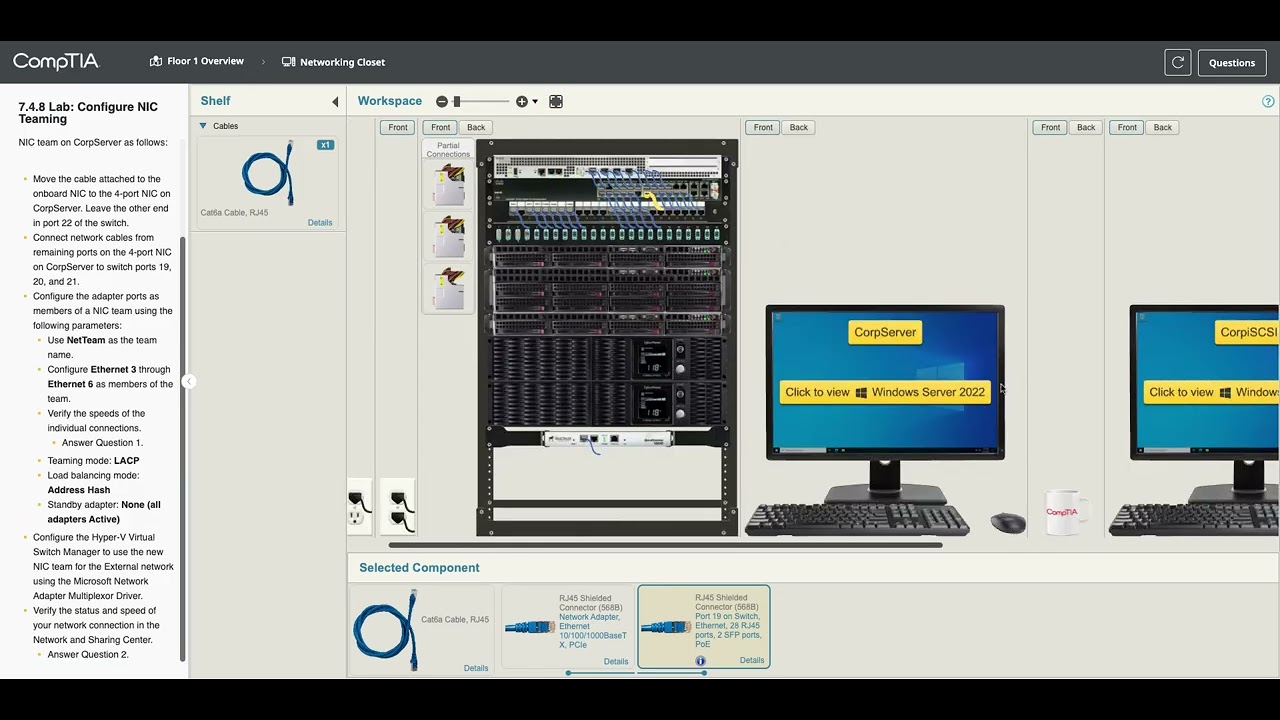Click the CompTIA coffee mug
This screenshot has height=720, width=1280.
pos(1065,513)
